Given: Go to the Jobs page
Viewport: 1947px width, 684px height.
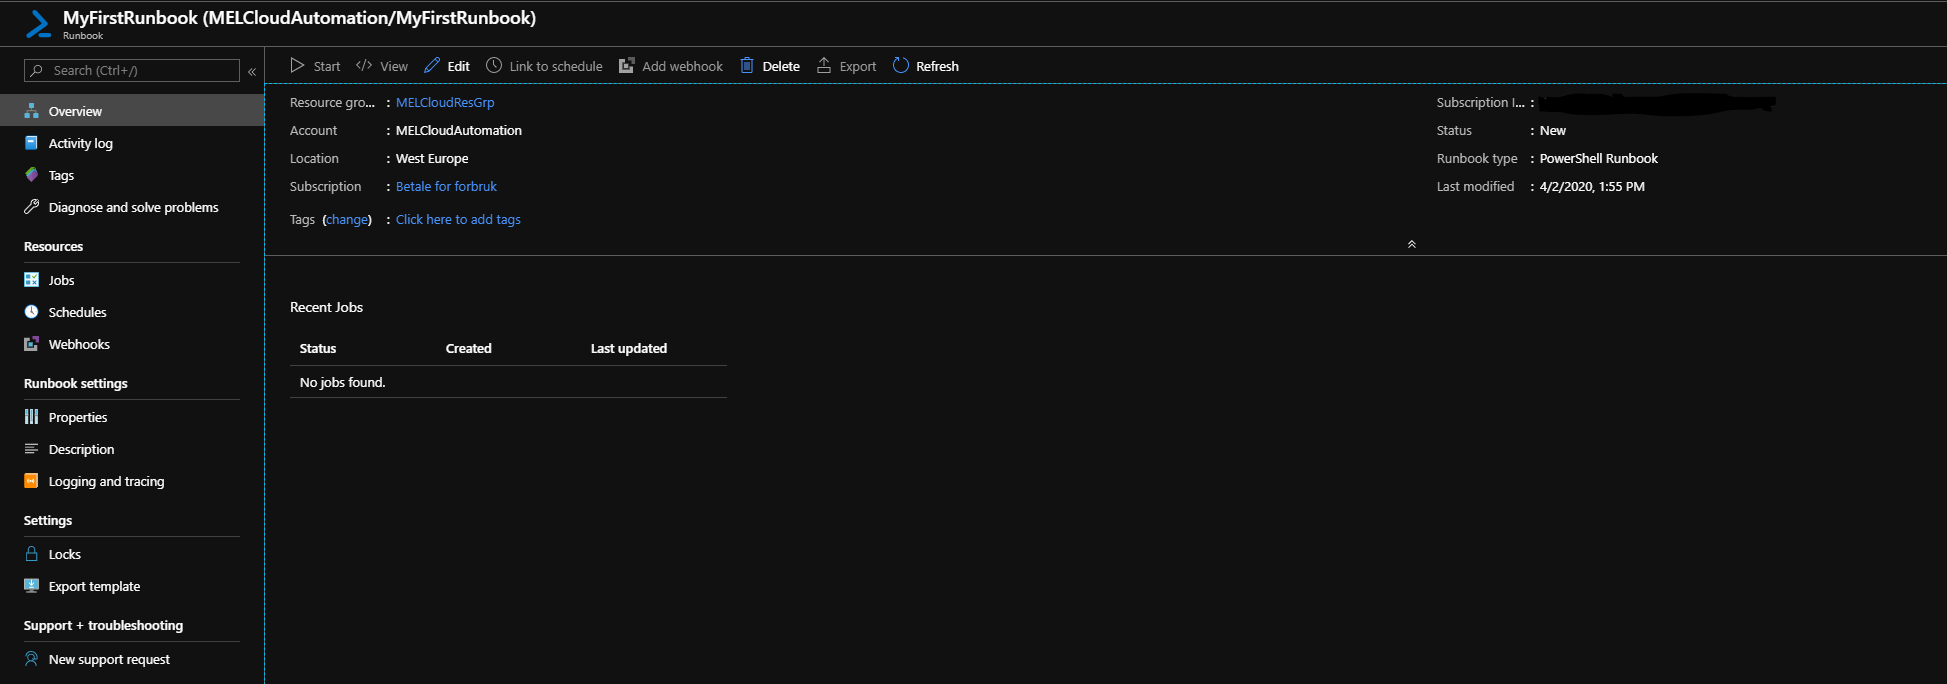Looking at the screenshot, I should pos(132,280).
